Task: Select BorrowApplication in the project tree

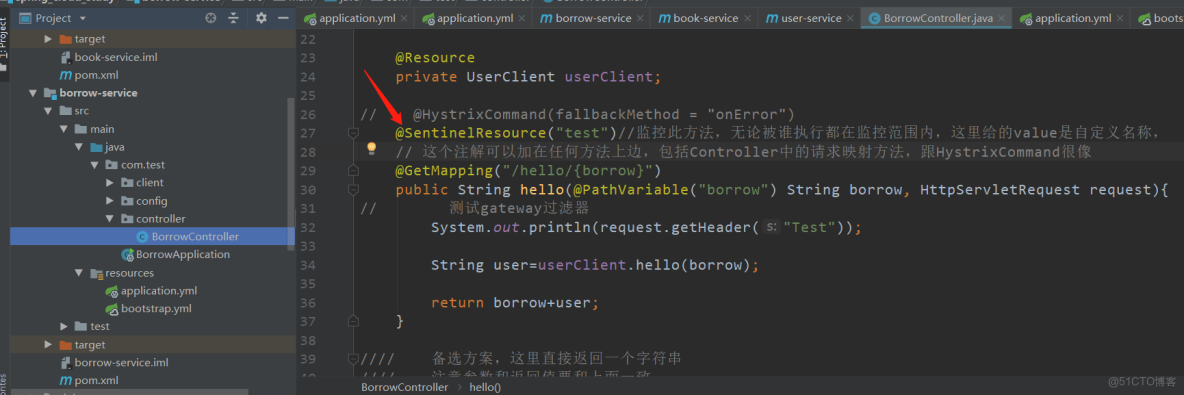Action: tap(183, 255)
